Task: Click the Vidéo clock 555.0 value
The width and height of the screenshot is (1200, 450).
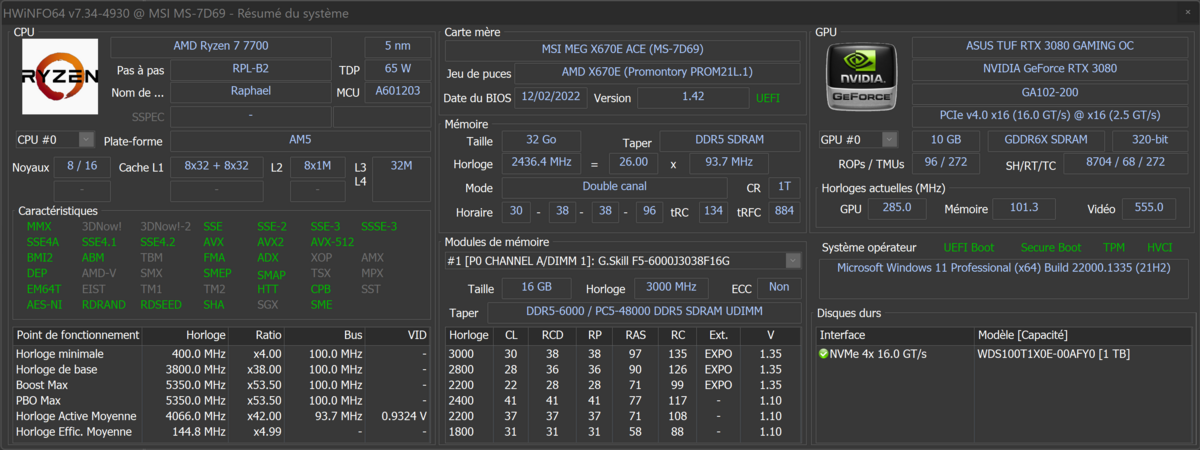Action: click(1149, 208)
